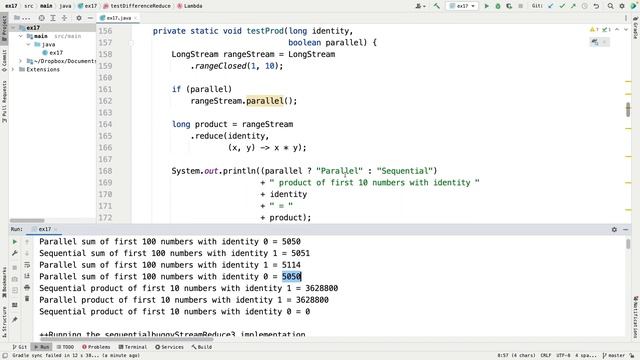Image resolution: width=640 pixels, height=360 pixels.
Task: Expand the ~/Dropbox/Documents tree node
Action: (x=21, y=61)
